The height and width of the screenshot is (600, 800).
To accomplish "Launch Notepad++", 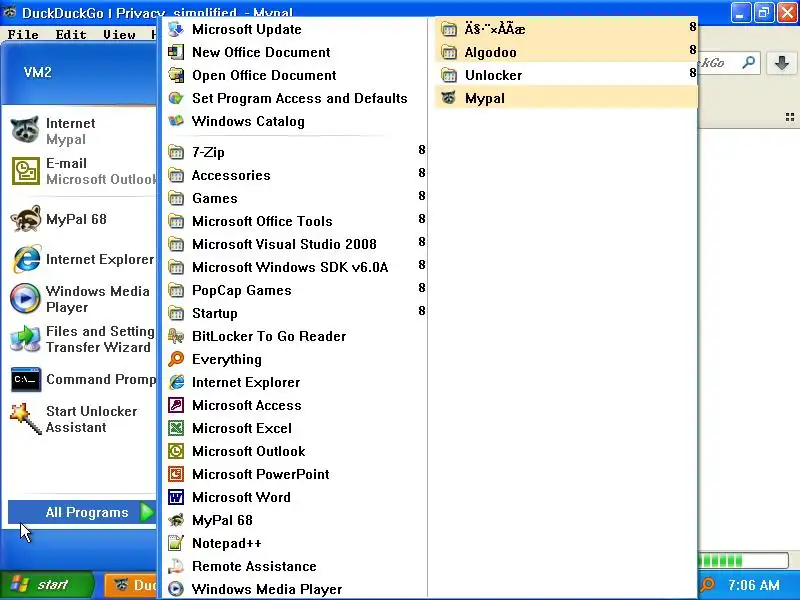I will click(x=293, y=543).
